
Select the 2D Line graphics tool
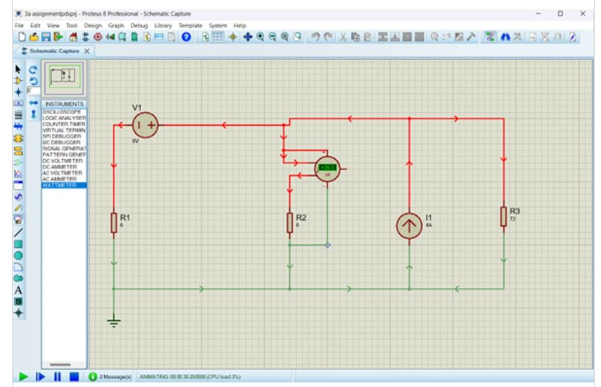tap(18, 232)
